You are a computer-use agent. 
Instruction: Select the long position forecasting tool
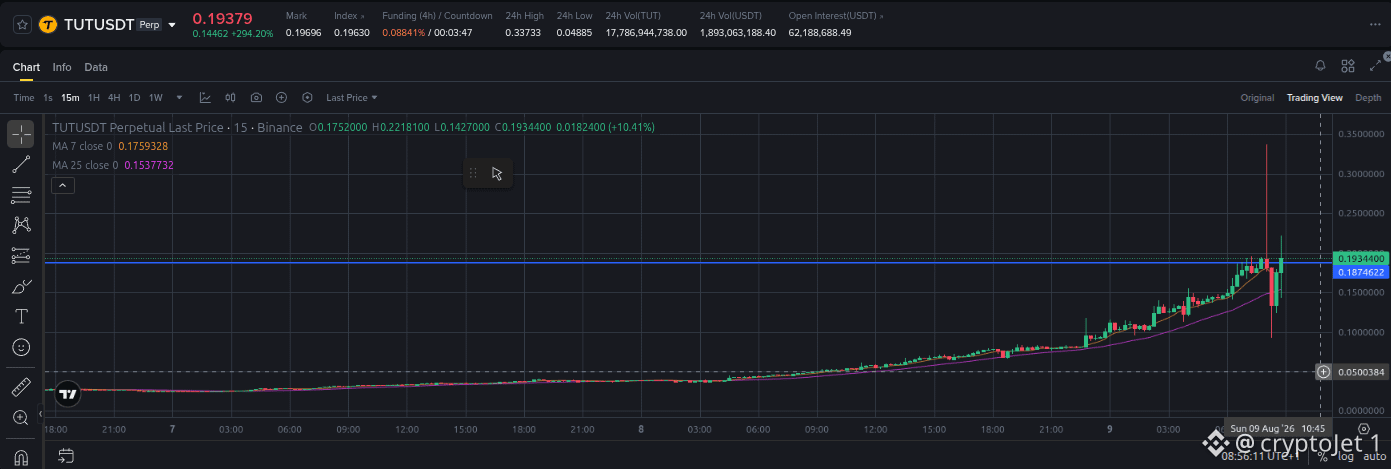coord(21,255)
